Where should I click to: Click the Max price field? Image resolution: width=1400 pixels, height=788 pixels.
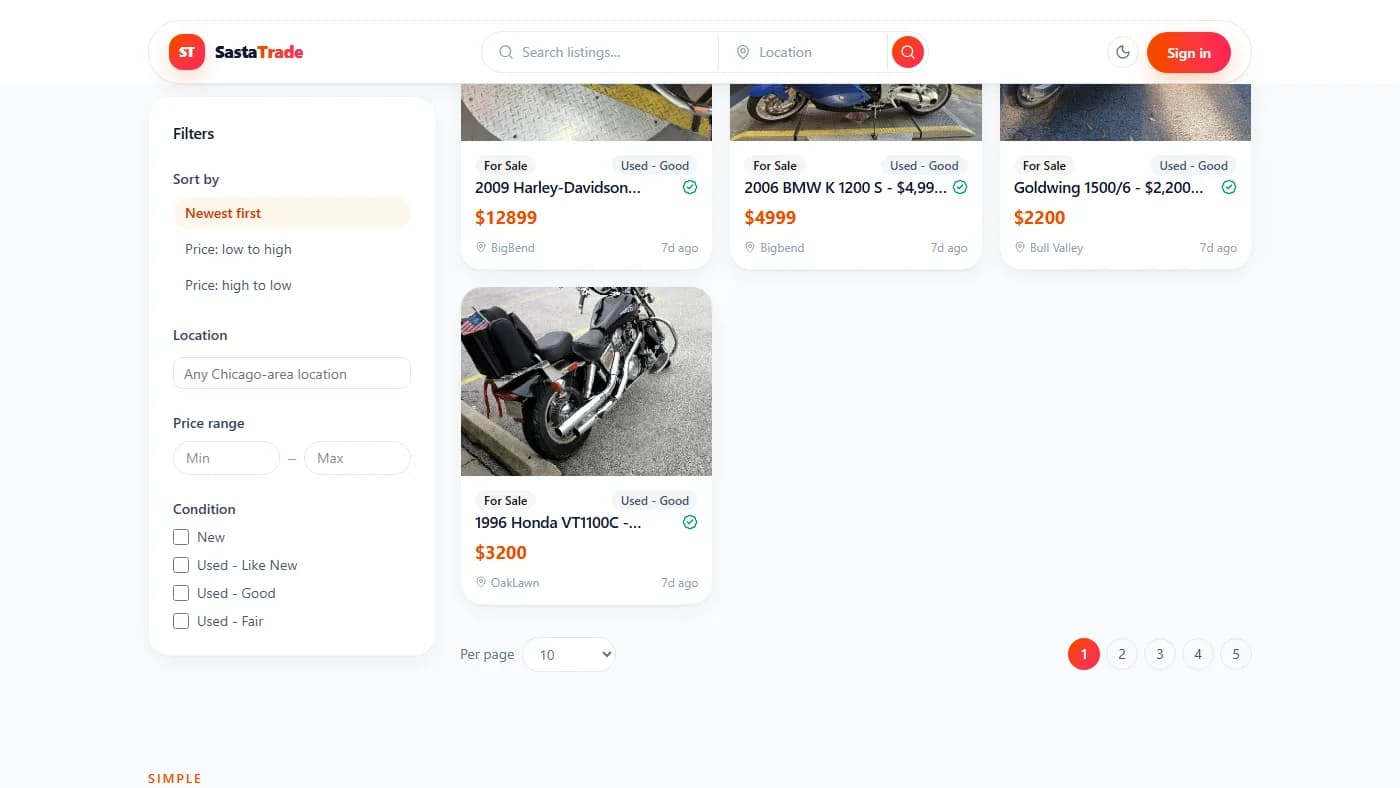point(357,458)
